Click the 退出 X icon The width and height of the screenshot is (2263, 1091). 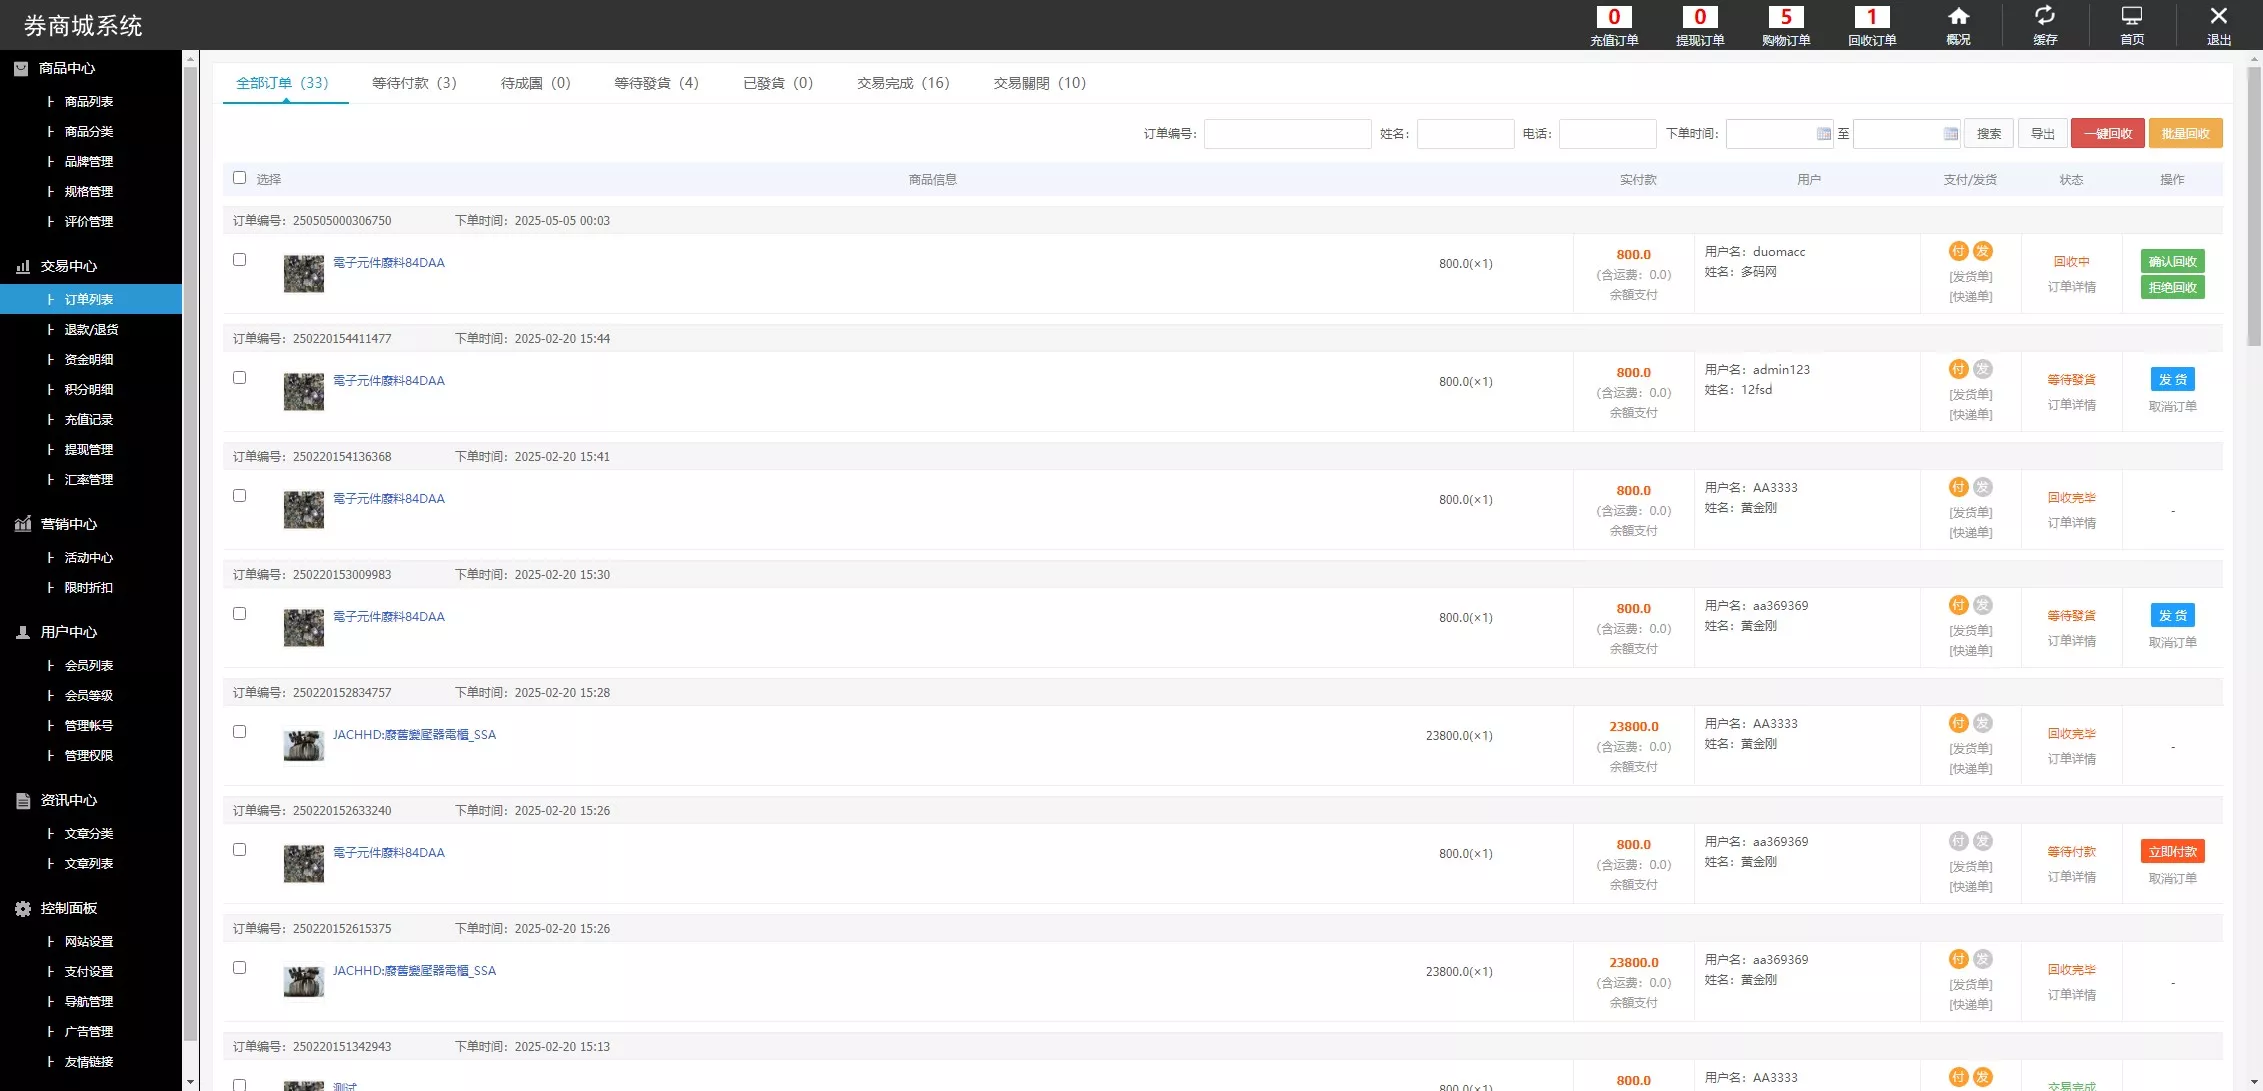click(x=2218, y=16)
